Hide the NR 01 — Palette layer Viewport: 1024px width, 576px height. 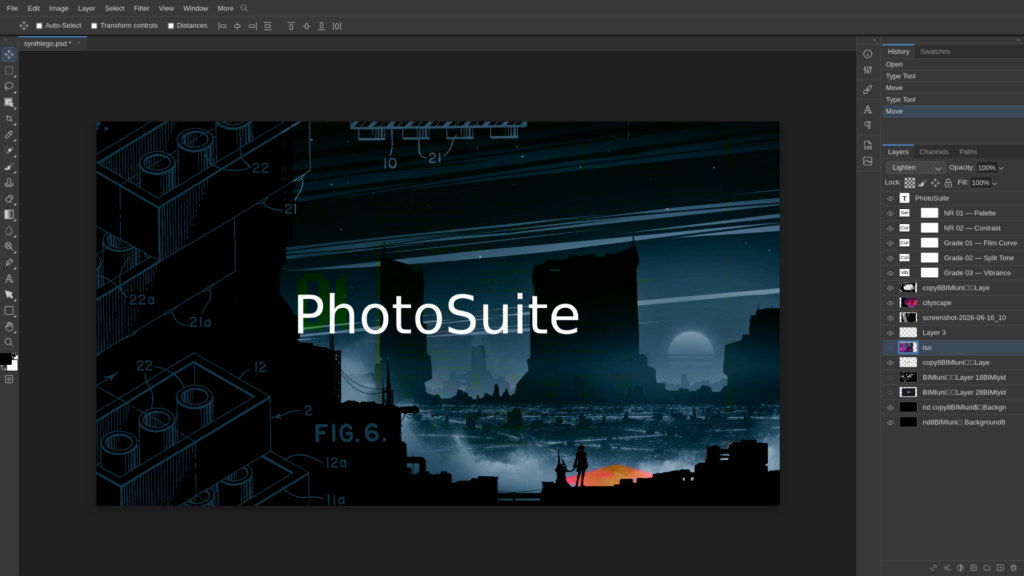(890, 214)
